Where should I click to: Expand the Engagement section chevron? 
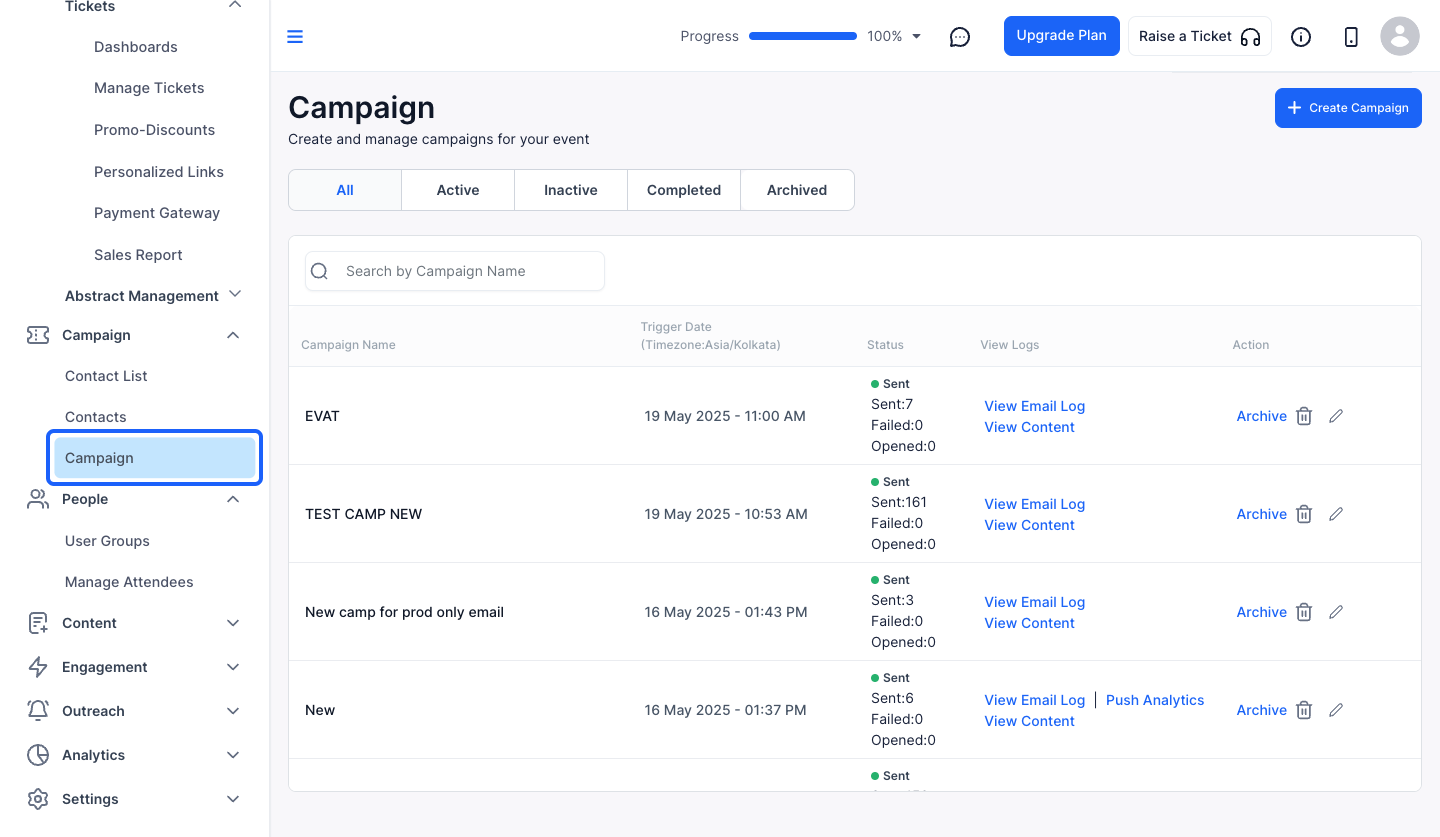tap(233, 667)
